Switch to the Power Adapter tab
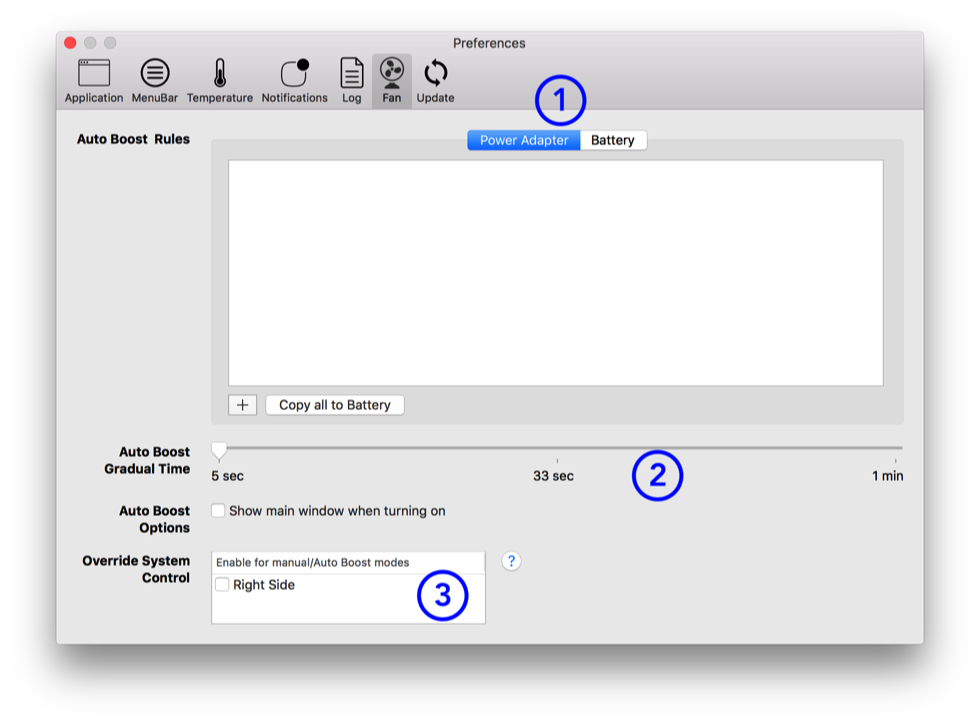Viewport: 980px width, 724px height. [x=523, y=140]
